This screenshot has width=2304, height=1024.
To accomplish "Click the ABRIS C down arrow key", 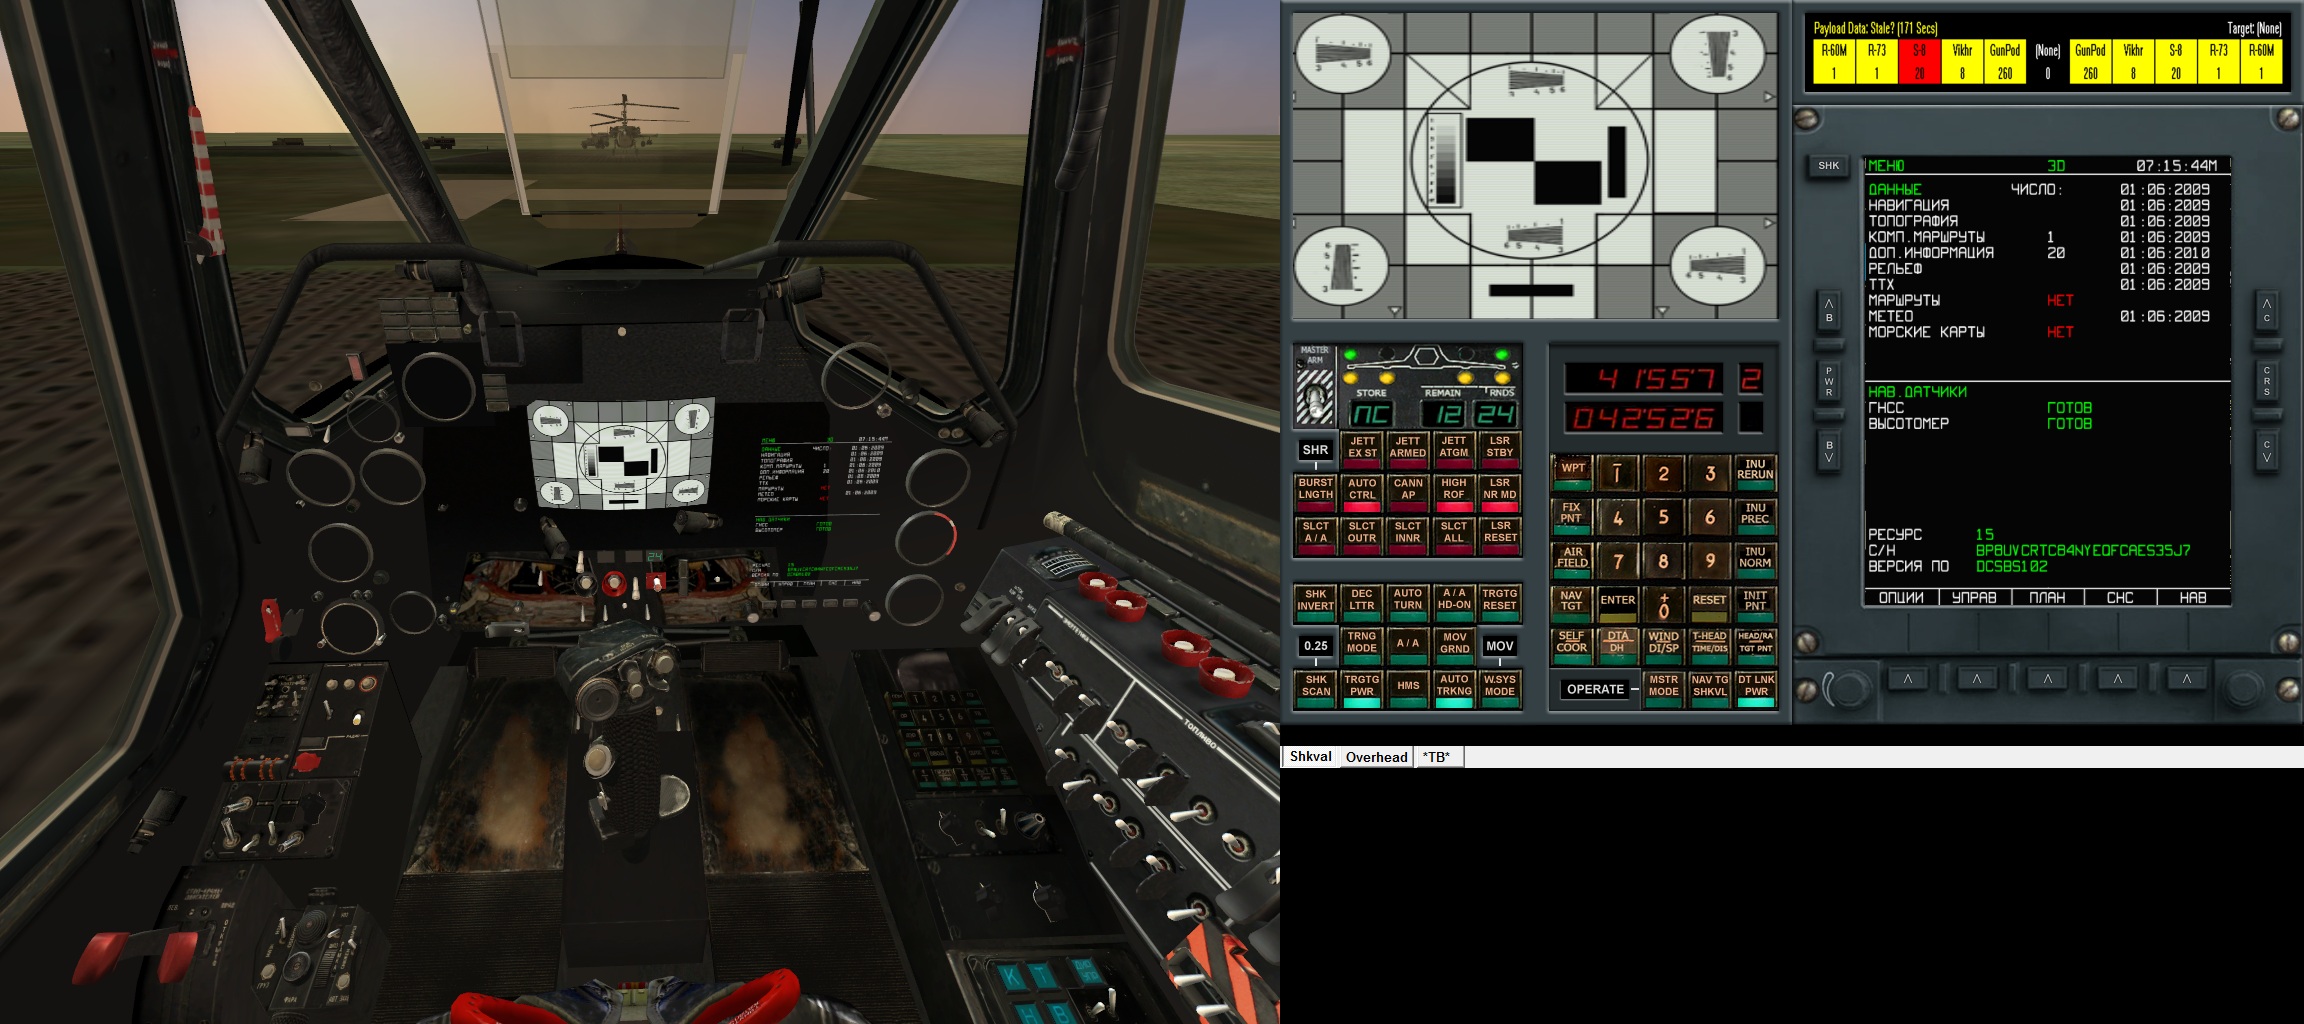I will coord(2267,451).
